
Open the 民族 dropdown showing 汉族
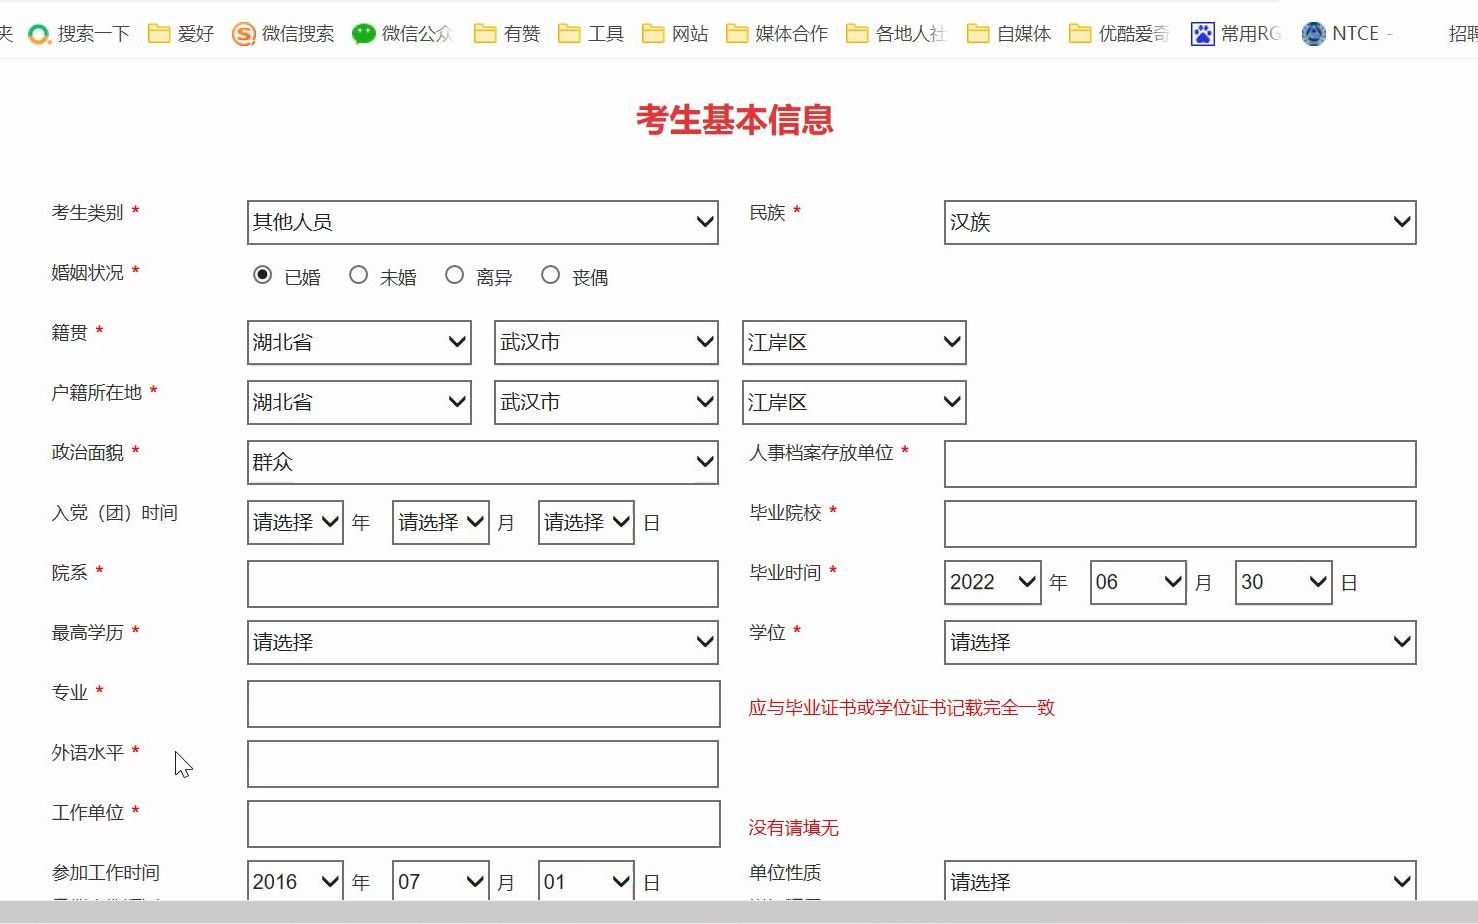(x=1180, y=222)
